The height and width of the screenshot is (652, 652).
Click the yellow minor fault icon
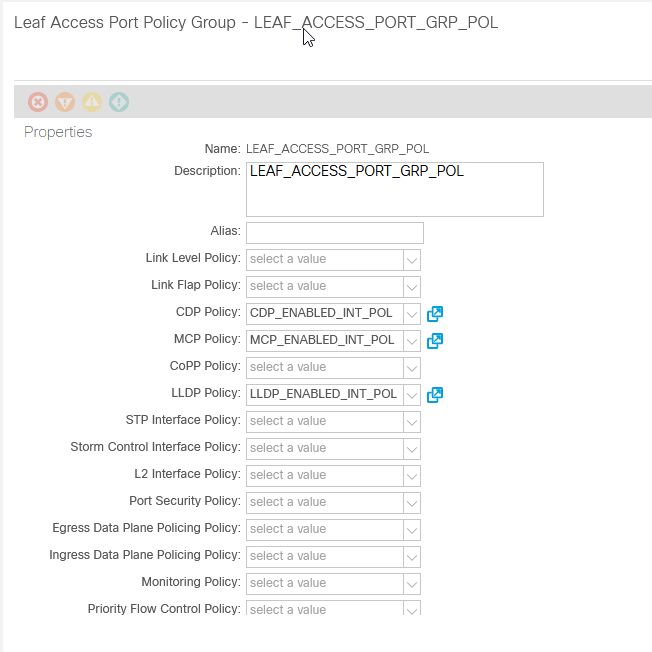tap(92, 102)
